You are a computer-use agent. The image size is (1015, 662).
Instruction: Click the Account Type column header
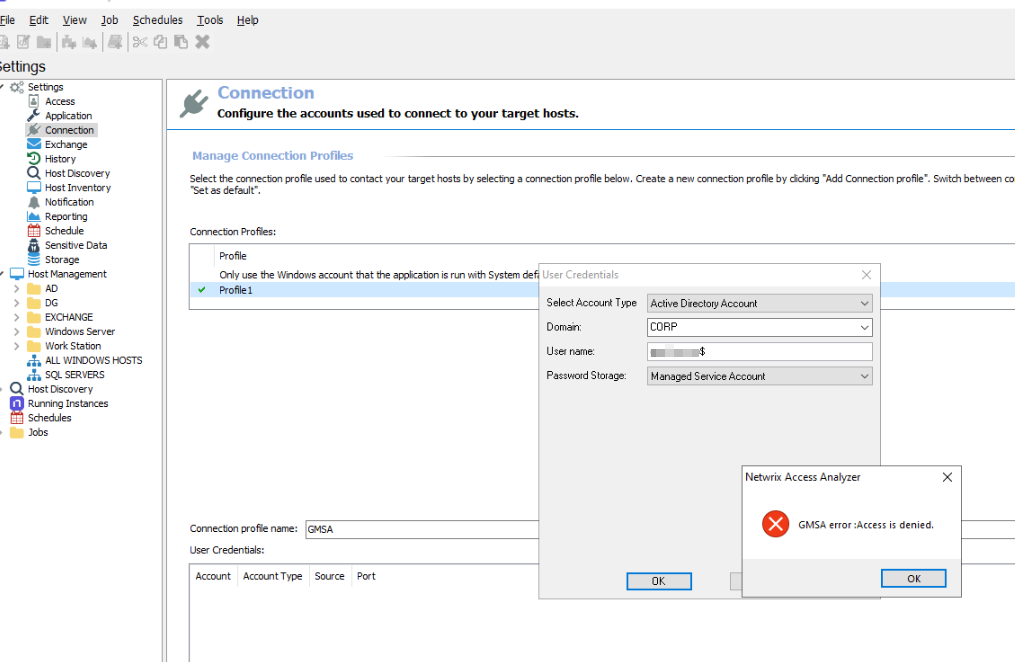273,576
